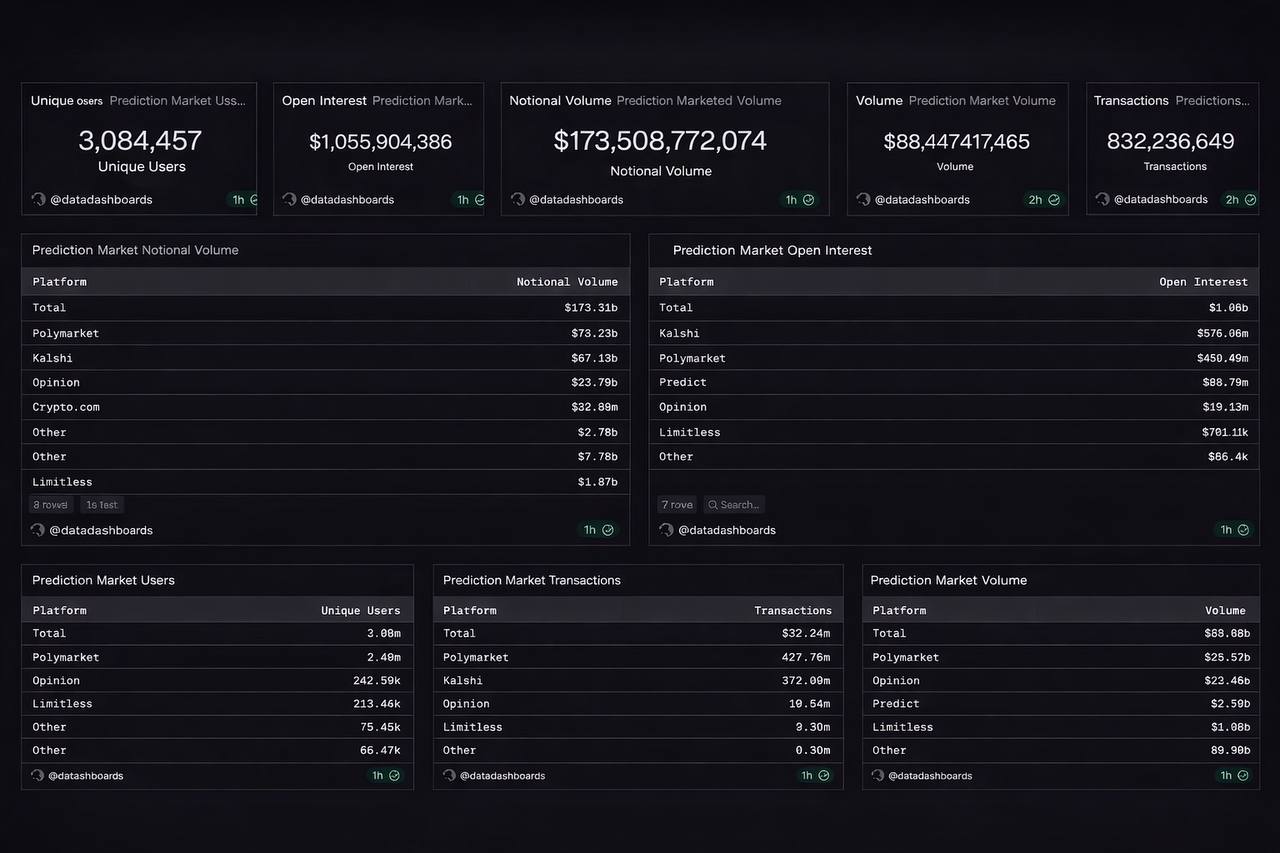Click refresh checkmark in Prediction Market Open Interest table
Image resolution: width=1280 pixels, height=853 pixels.
[x=1244, y=530]
